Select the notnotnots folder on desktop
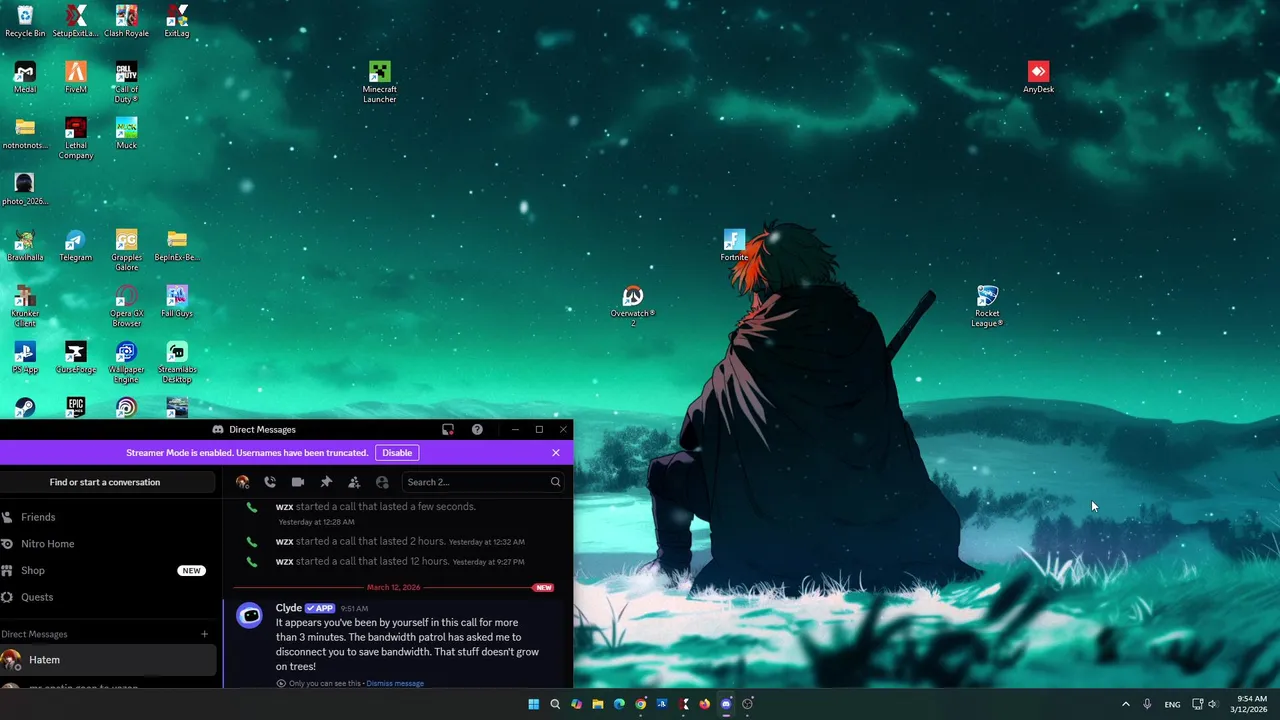The width and height of the screenshot is (1280, 720). [x=25, y=133]
